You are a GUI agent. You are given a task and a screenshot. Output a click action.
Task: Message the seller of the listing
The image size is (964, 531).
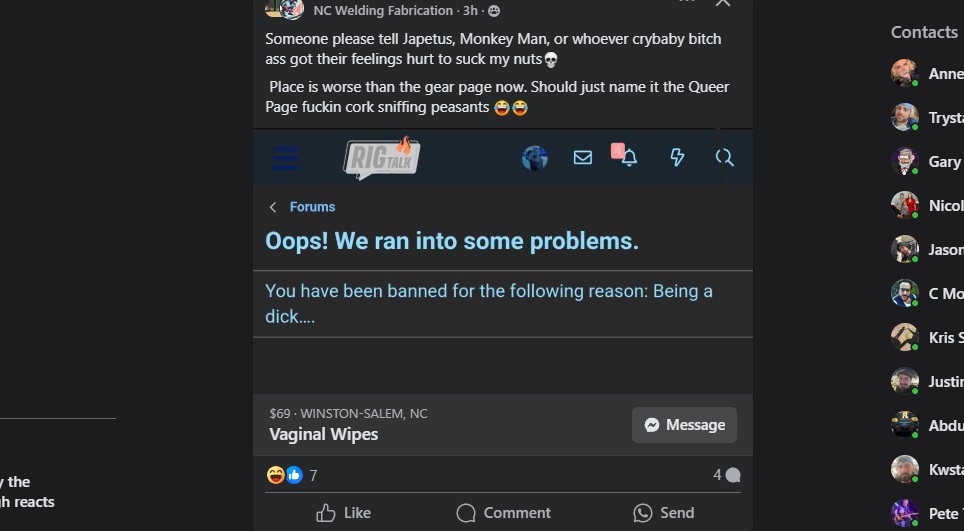click(x=684, y=425)
